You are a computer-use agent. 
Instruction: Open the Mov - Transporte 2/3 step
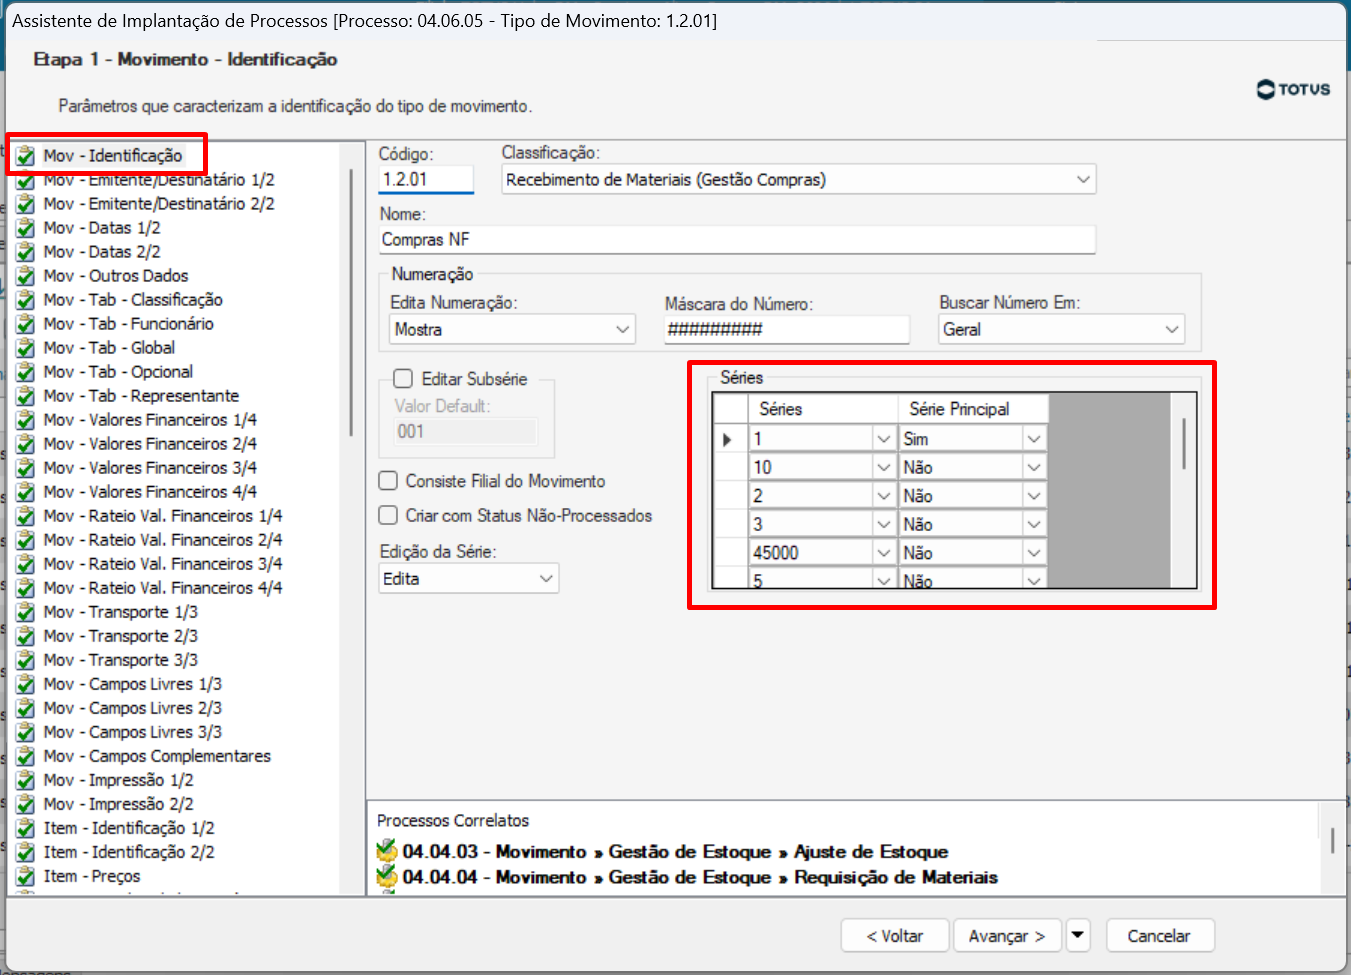click(120, 636)
